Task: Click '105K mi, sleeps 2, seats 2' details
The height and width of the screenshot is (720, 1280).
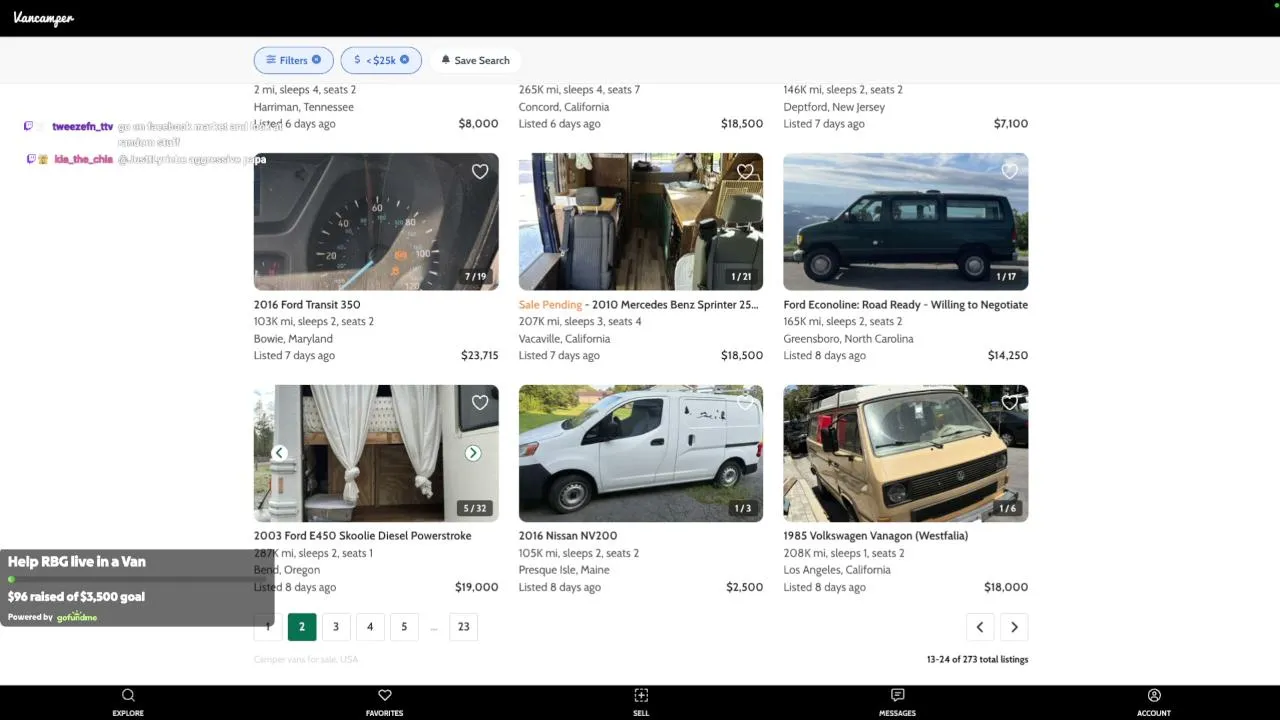Action: [x=579, y=553]
